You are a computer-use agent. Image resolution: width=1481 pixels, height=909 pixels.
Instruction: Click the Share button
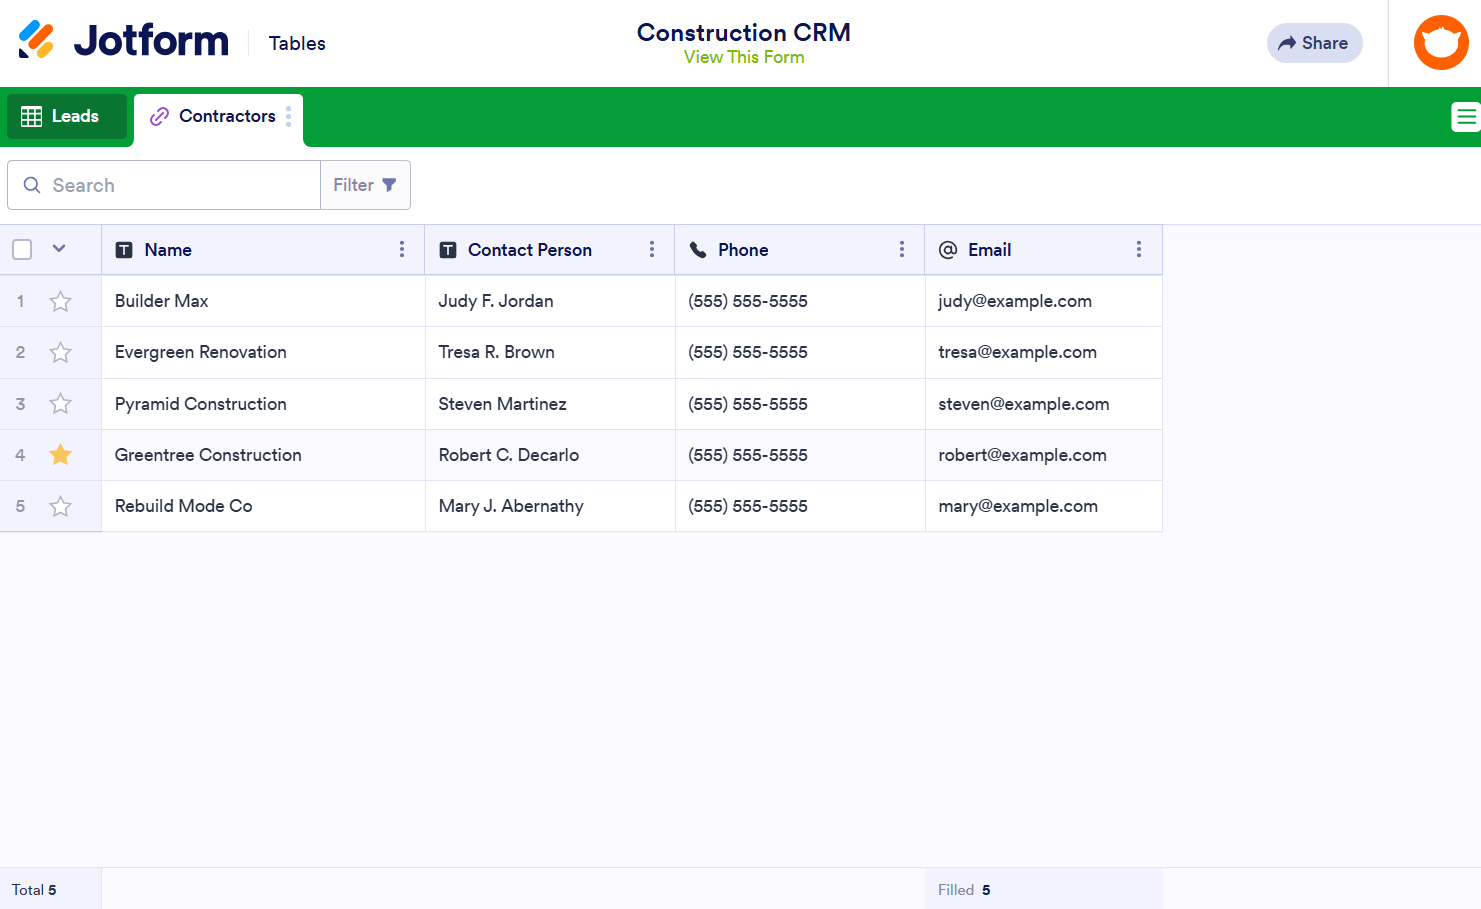(x=1314, y=43)
